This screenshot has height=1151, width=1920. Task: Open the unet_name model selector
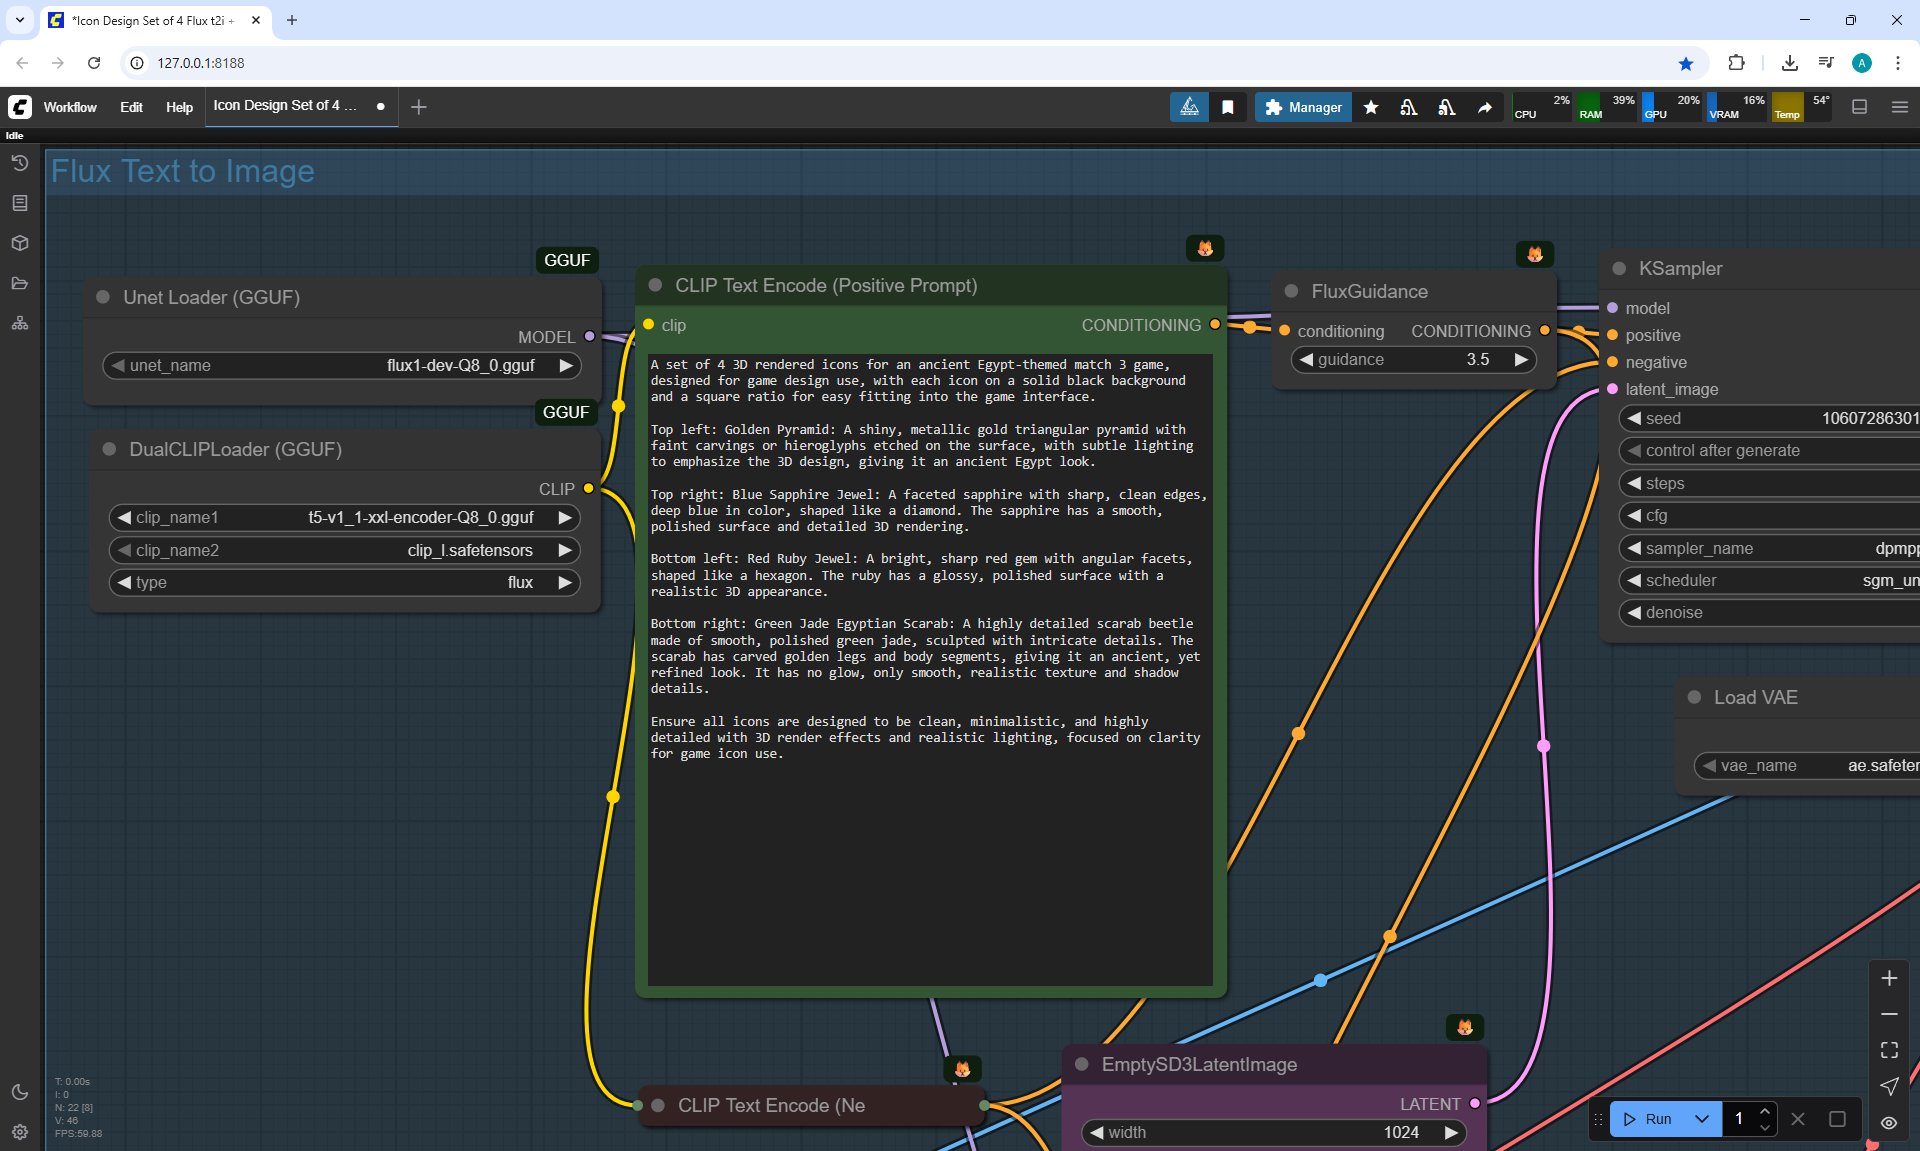[342, 365]
